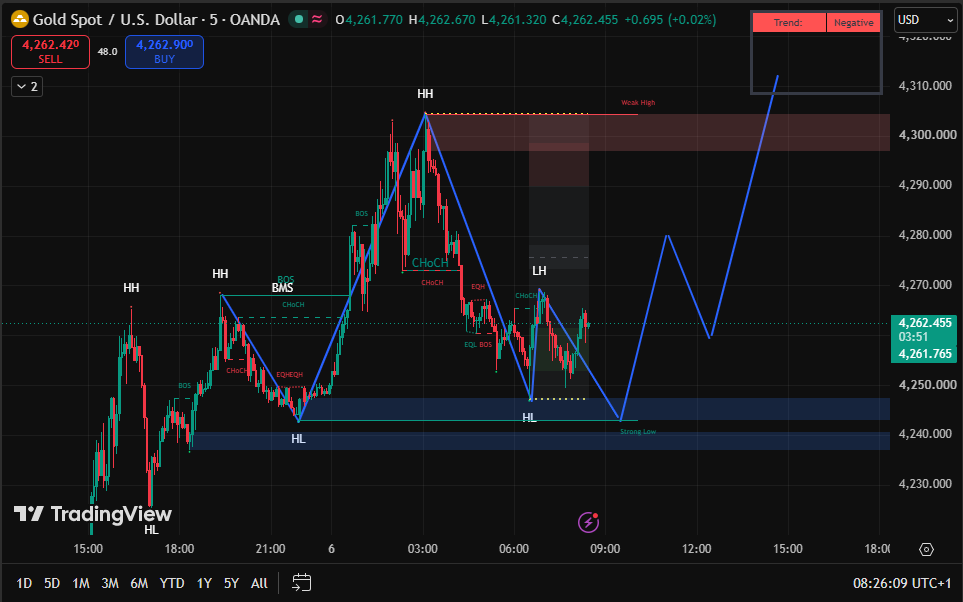This screenshot has width=963, height=602.
Task: Click the red supply zone rectangle
Action: click(657, 132)
